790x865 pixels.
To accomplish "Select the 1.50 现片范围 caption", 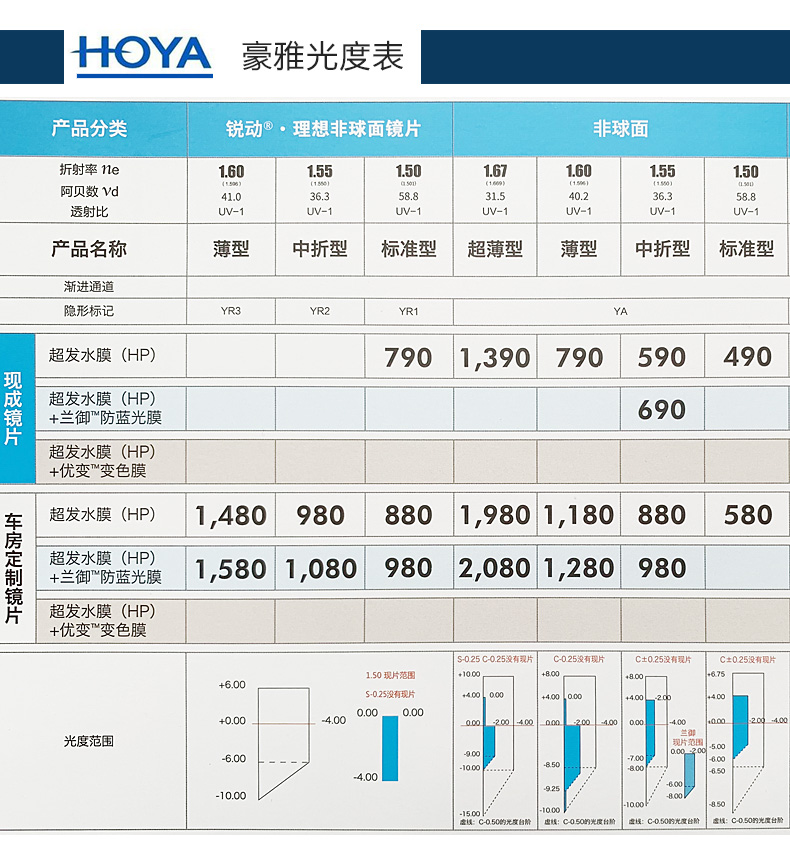I will [391, 675].
